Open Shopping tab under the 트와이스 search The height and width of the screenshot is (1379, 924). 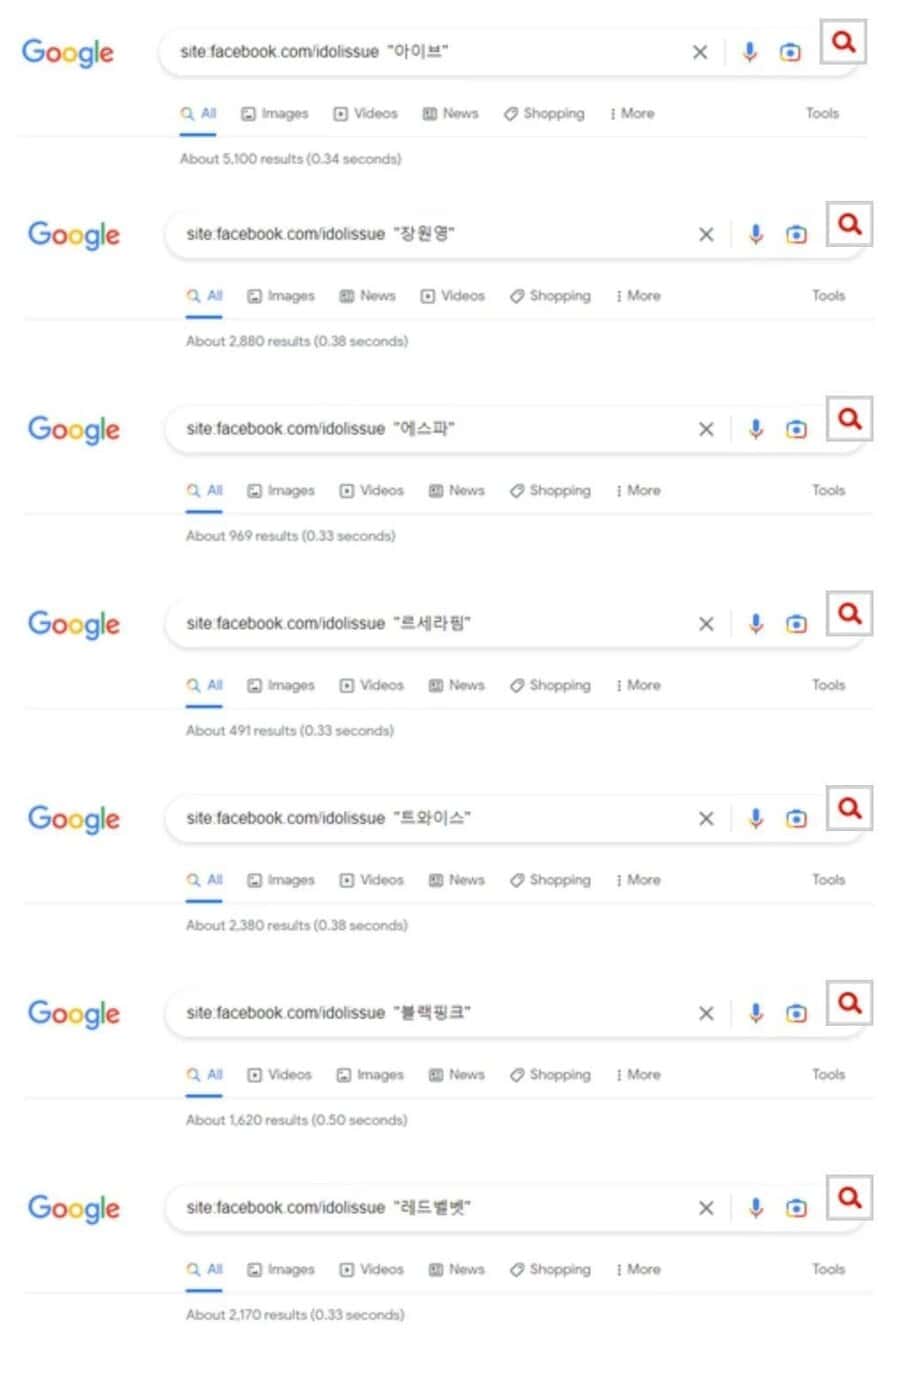pyautogui.click(x=550, y=880)
